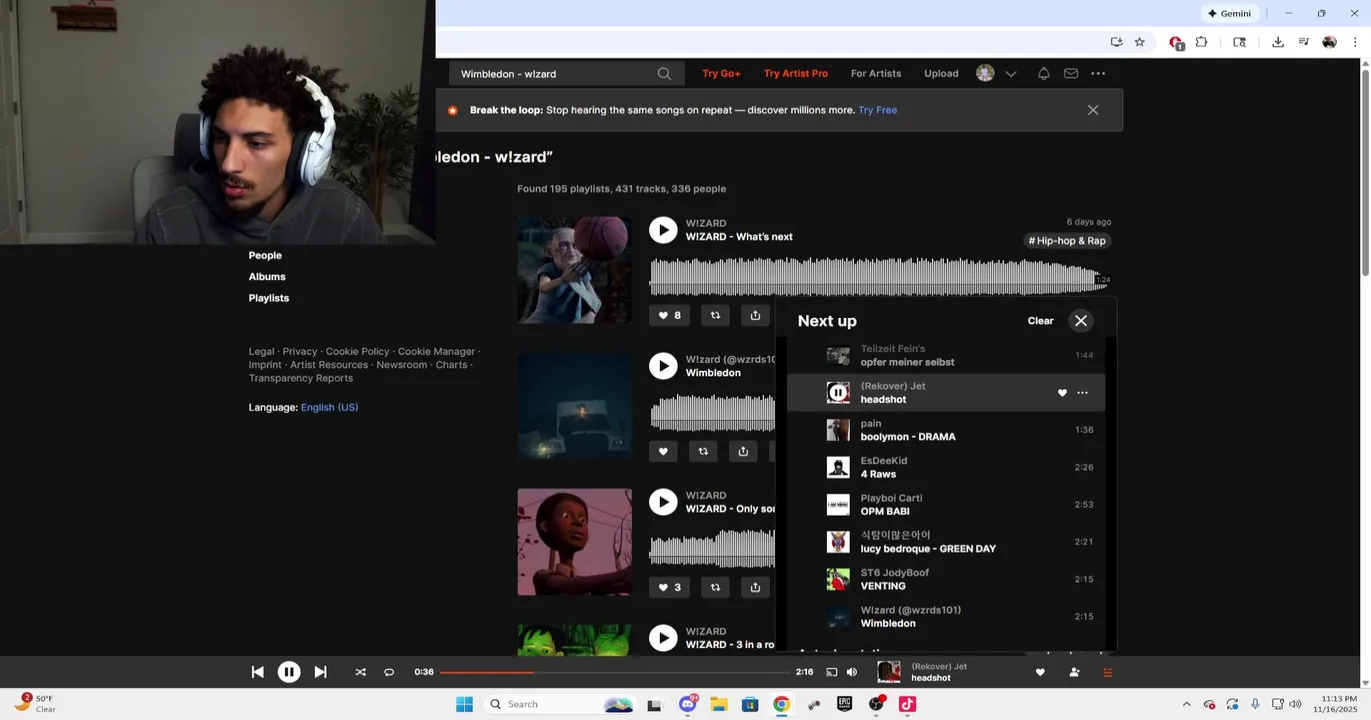Skip to next track
Viewport: 1371px width, 720px height.
tap(320, 672)
